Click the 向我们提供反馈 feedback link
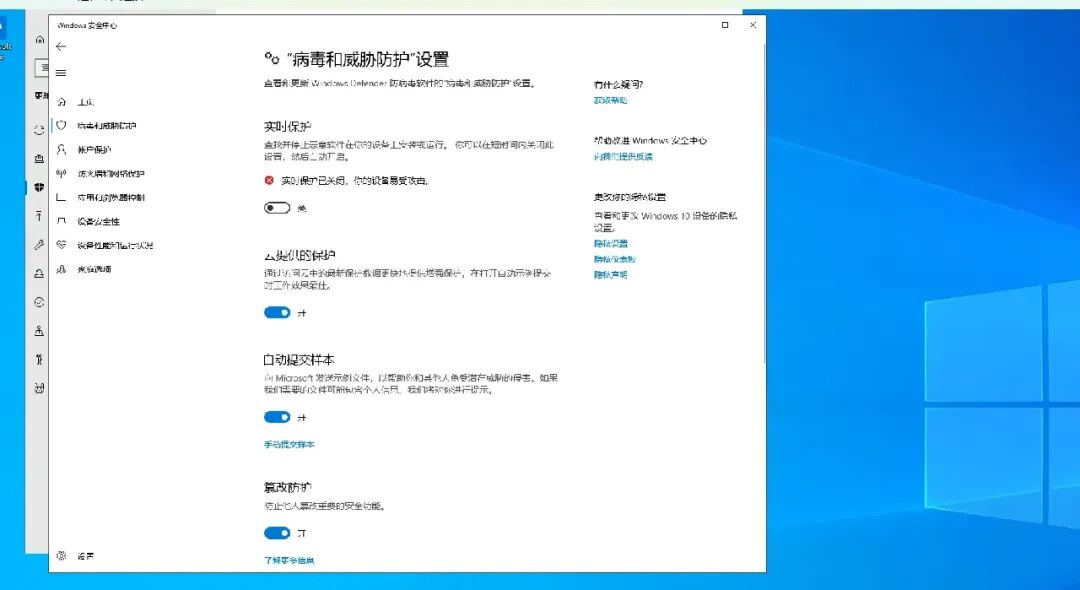 (x=623, y=157)
